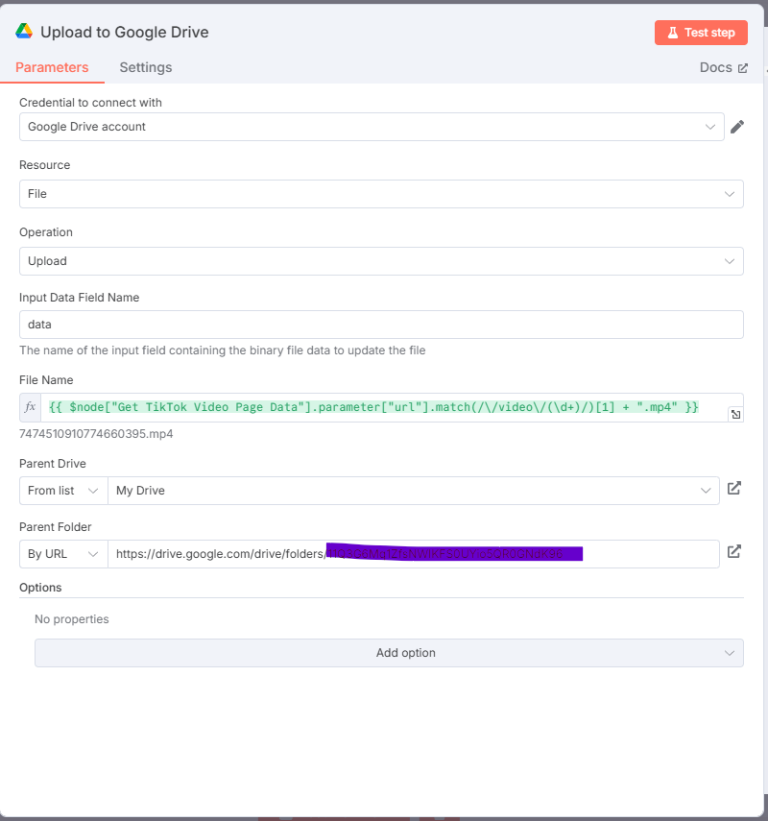The height and width of the screenshot is (821, 768).
Task: Open the Google Drive account credential dropdown
Action: pos(370,127)
